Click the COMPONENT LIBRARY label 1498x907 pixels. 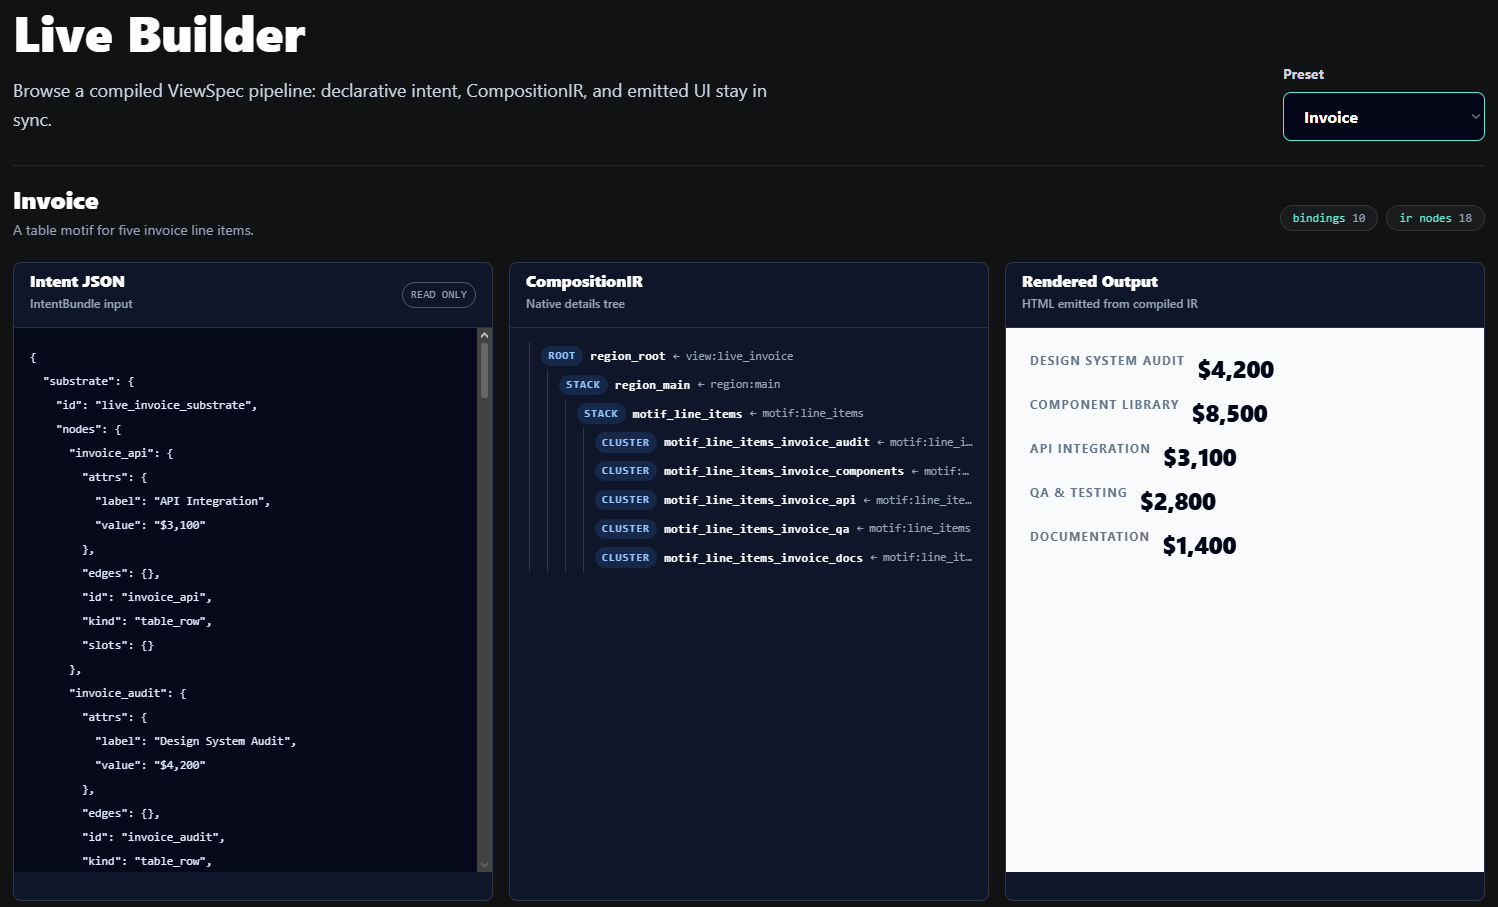[x=1104, y=405]
